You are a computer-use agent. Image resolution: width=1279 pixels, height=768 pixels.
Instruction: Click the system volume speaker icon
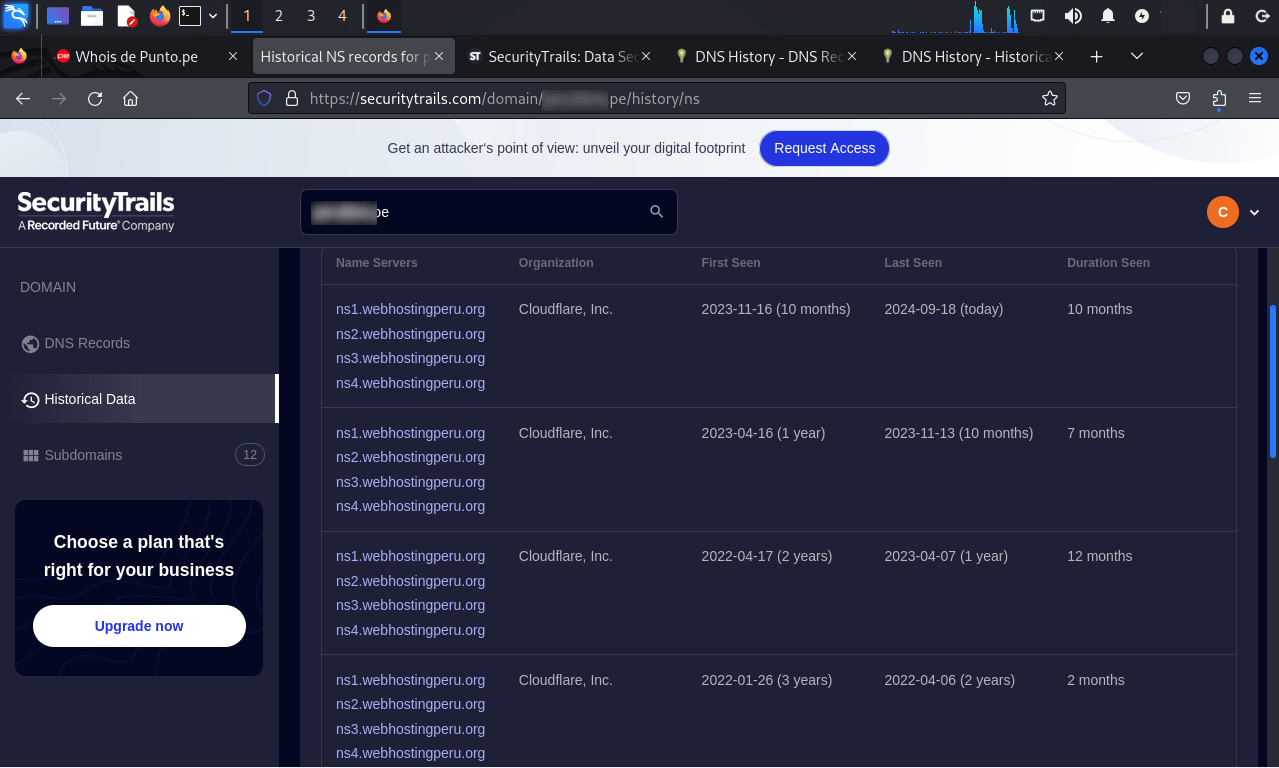1073,16
